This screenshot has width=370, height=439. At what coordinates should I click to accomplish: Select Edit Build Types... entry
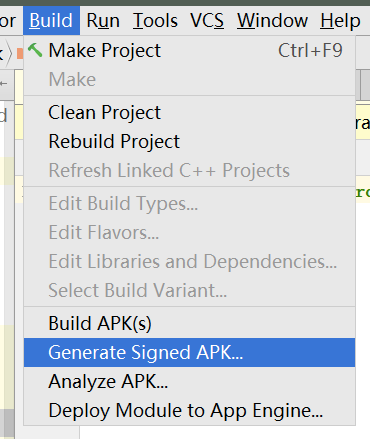(x=189, y=203)
